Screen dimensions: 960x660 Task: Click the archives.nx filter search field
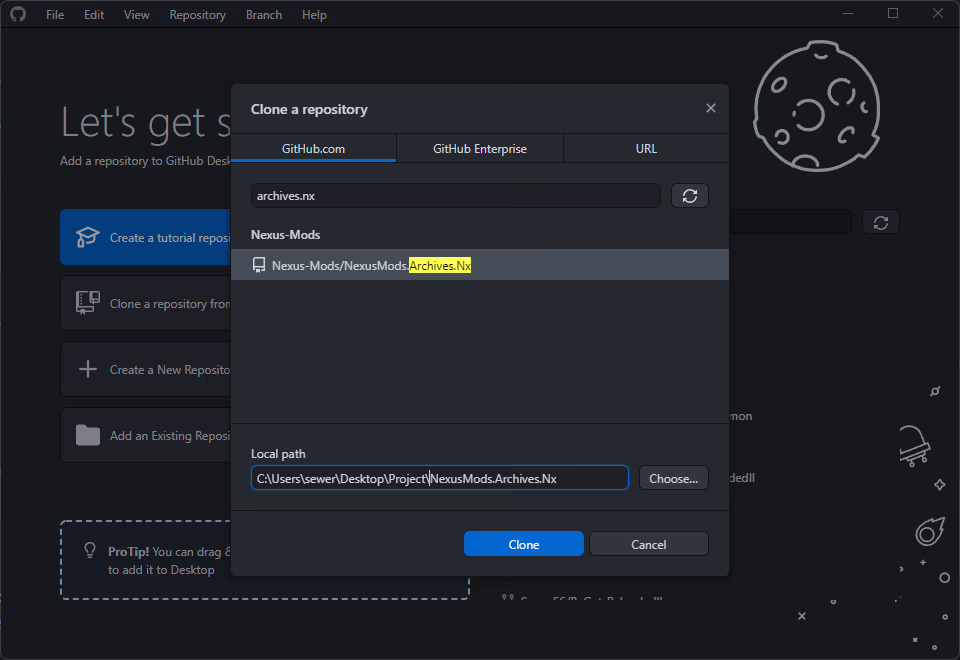pyautogui.click(x=455, y=196)
